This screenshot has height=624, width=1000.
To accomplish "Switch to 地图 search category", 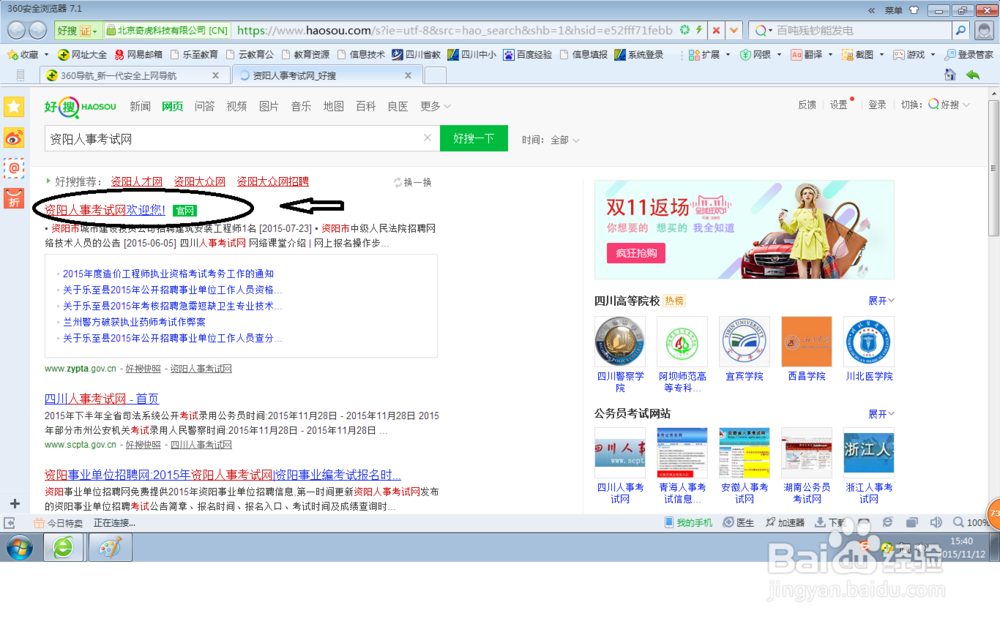I will 333,107.
